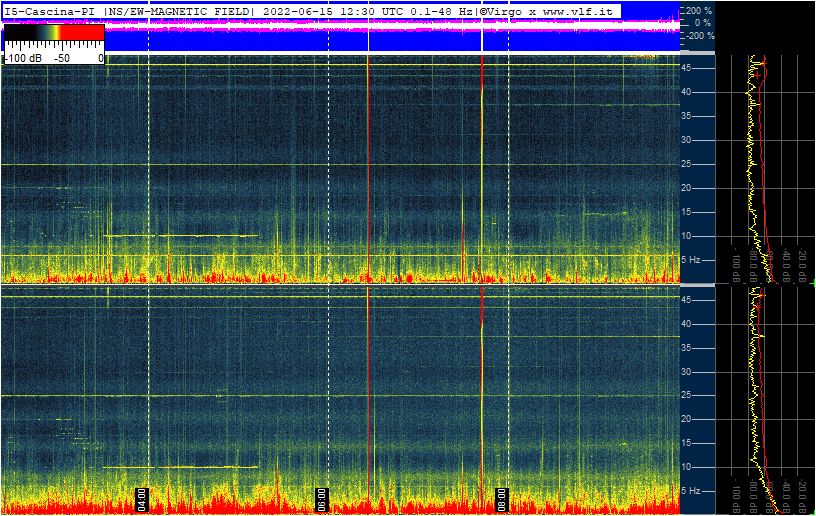The height and width of the screenshot is (516, 816).
Task: Click the www.vlf.it text in the title
Action: (577, 11)
